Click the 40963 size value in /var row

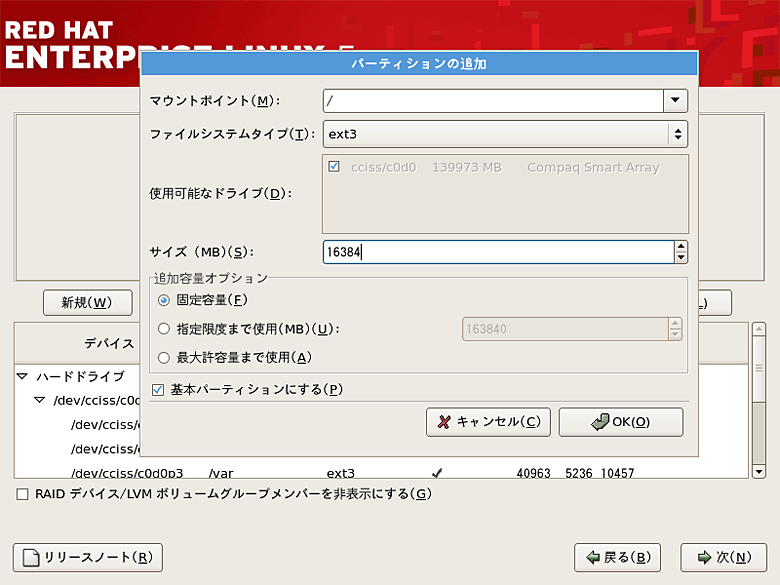coord(533,473)
